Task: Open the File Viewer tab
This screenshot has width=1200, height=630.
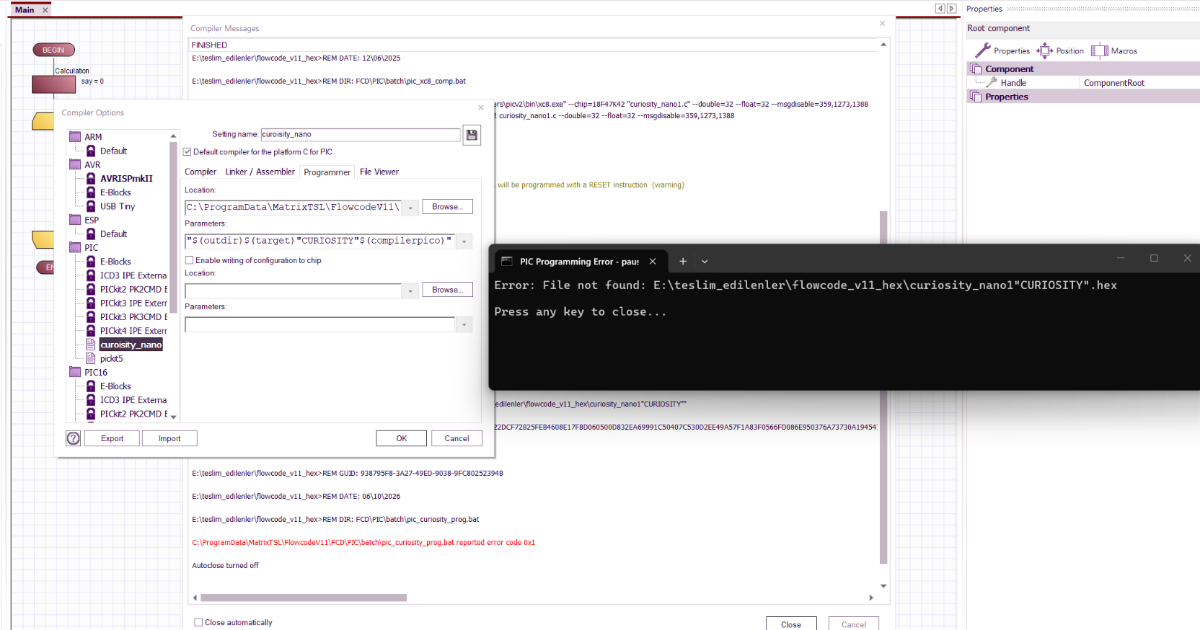Action: point(379,172)
